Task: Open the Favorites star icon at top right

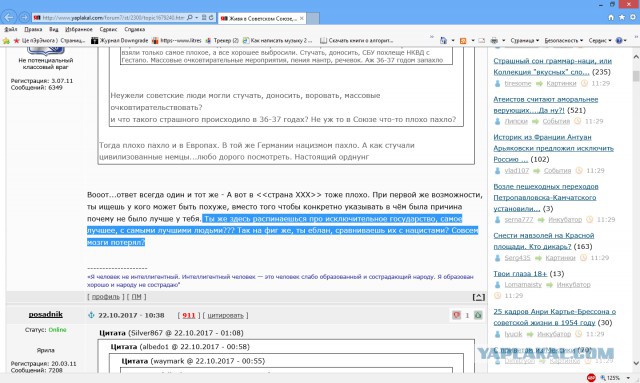Action: pos(622,17)
